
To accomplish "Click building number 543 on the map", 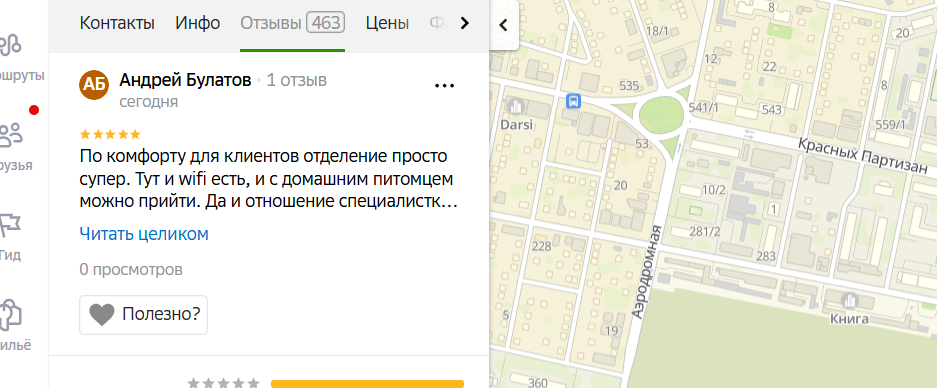I will coord(771,109).
